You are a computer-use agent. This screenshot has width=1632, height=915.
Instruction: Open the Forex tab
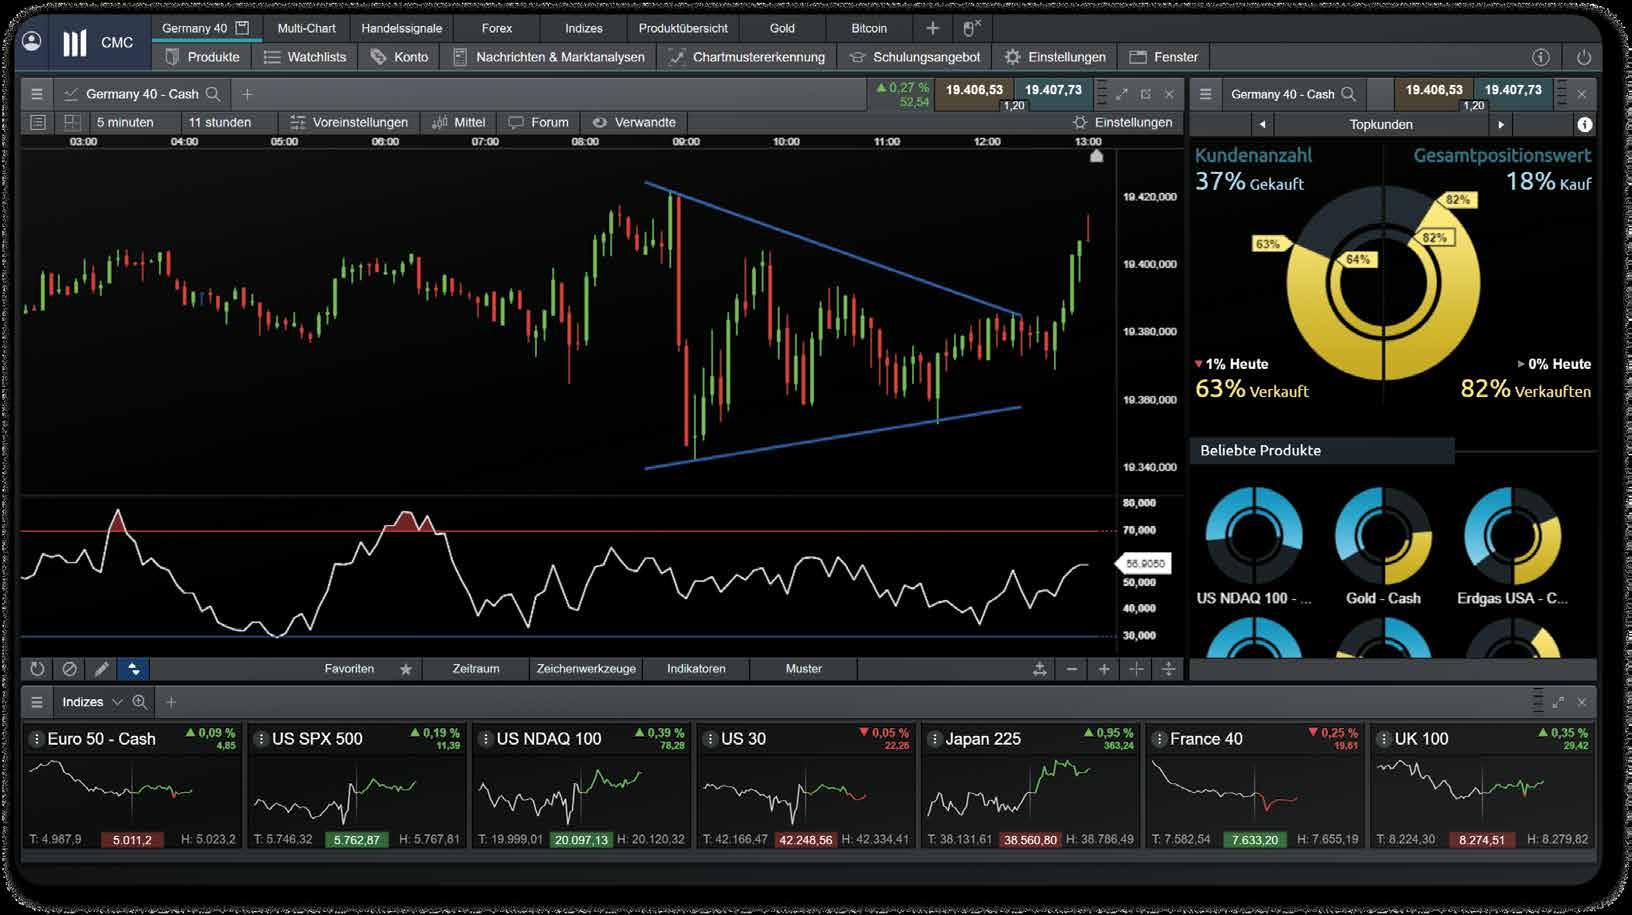[x=496, y=28]
